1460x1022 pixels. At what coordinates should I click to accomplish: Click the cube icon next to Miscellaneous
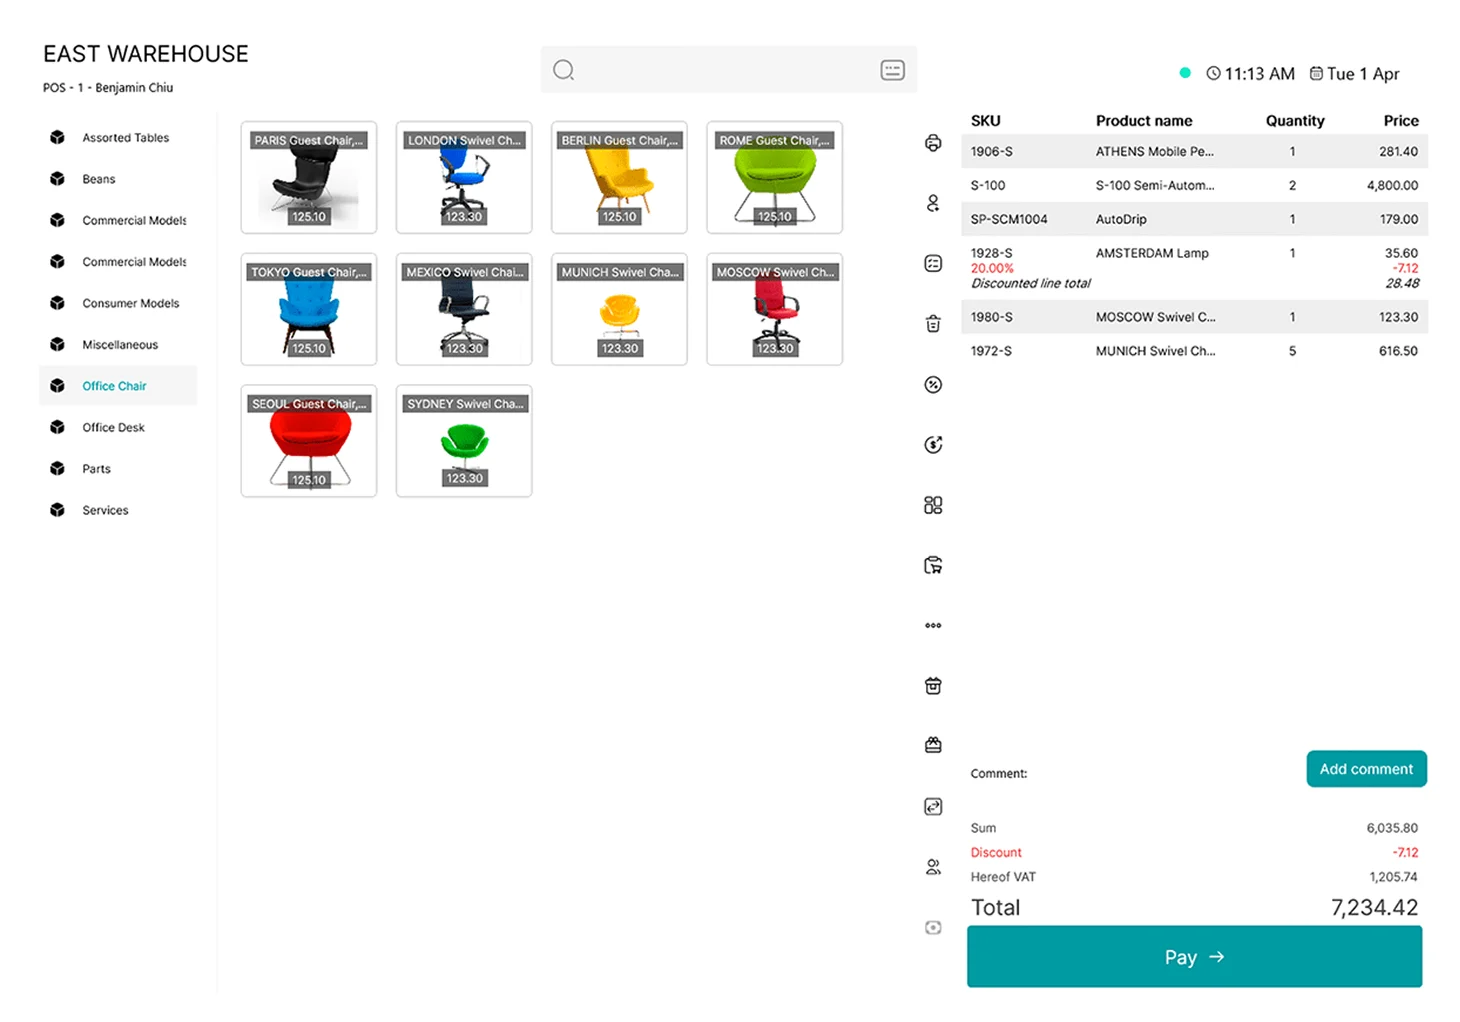[58, 344]
